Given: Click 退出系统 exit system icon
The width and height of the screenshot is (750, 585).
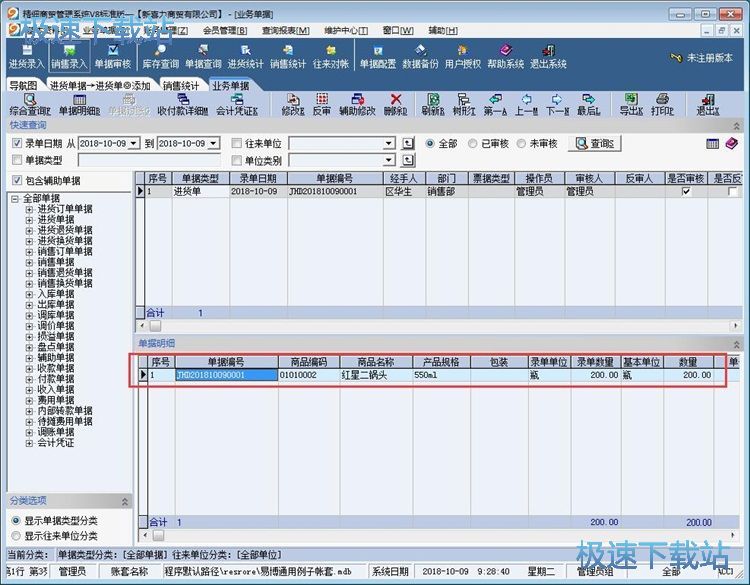Looking at the screenshot, I should click(548, 56).
